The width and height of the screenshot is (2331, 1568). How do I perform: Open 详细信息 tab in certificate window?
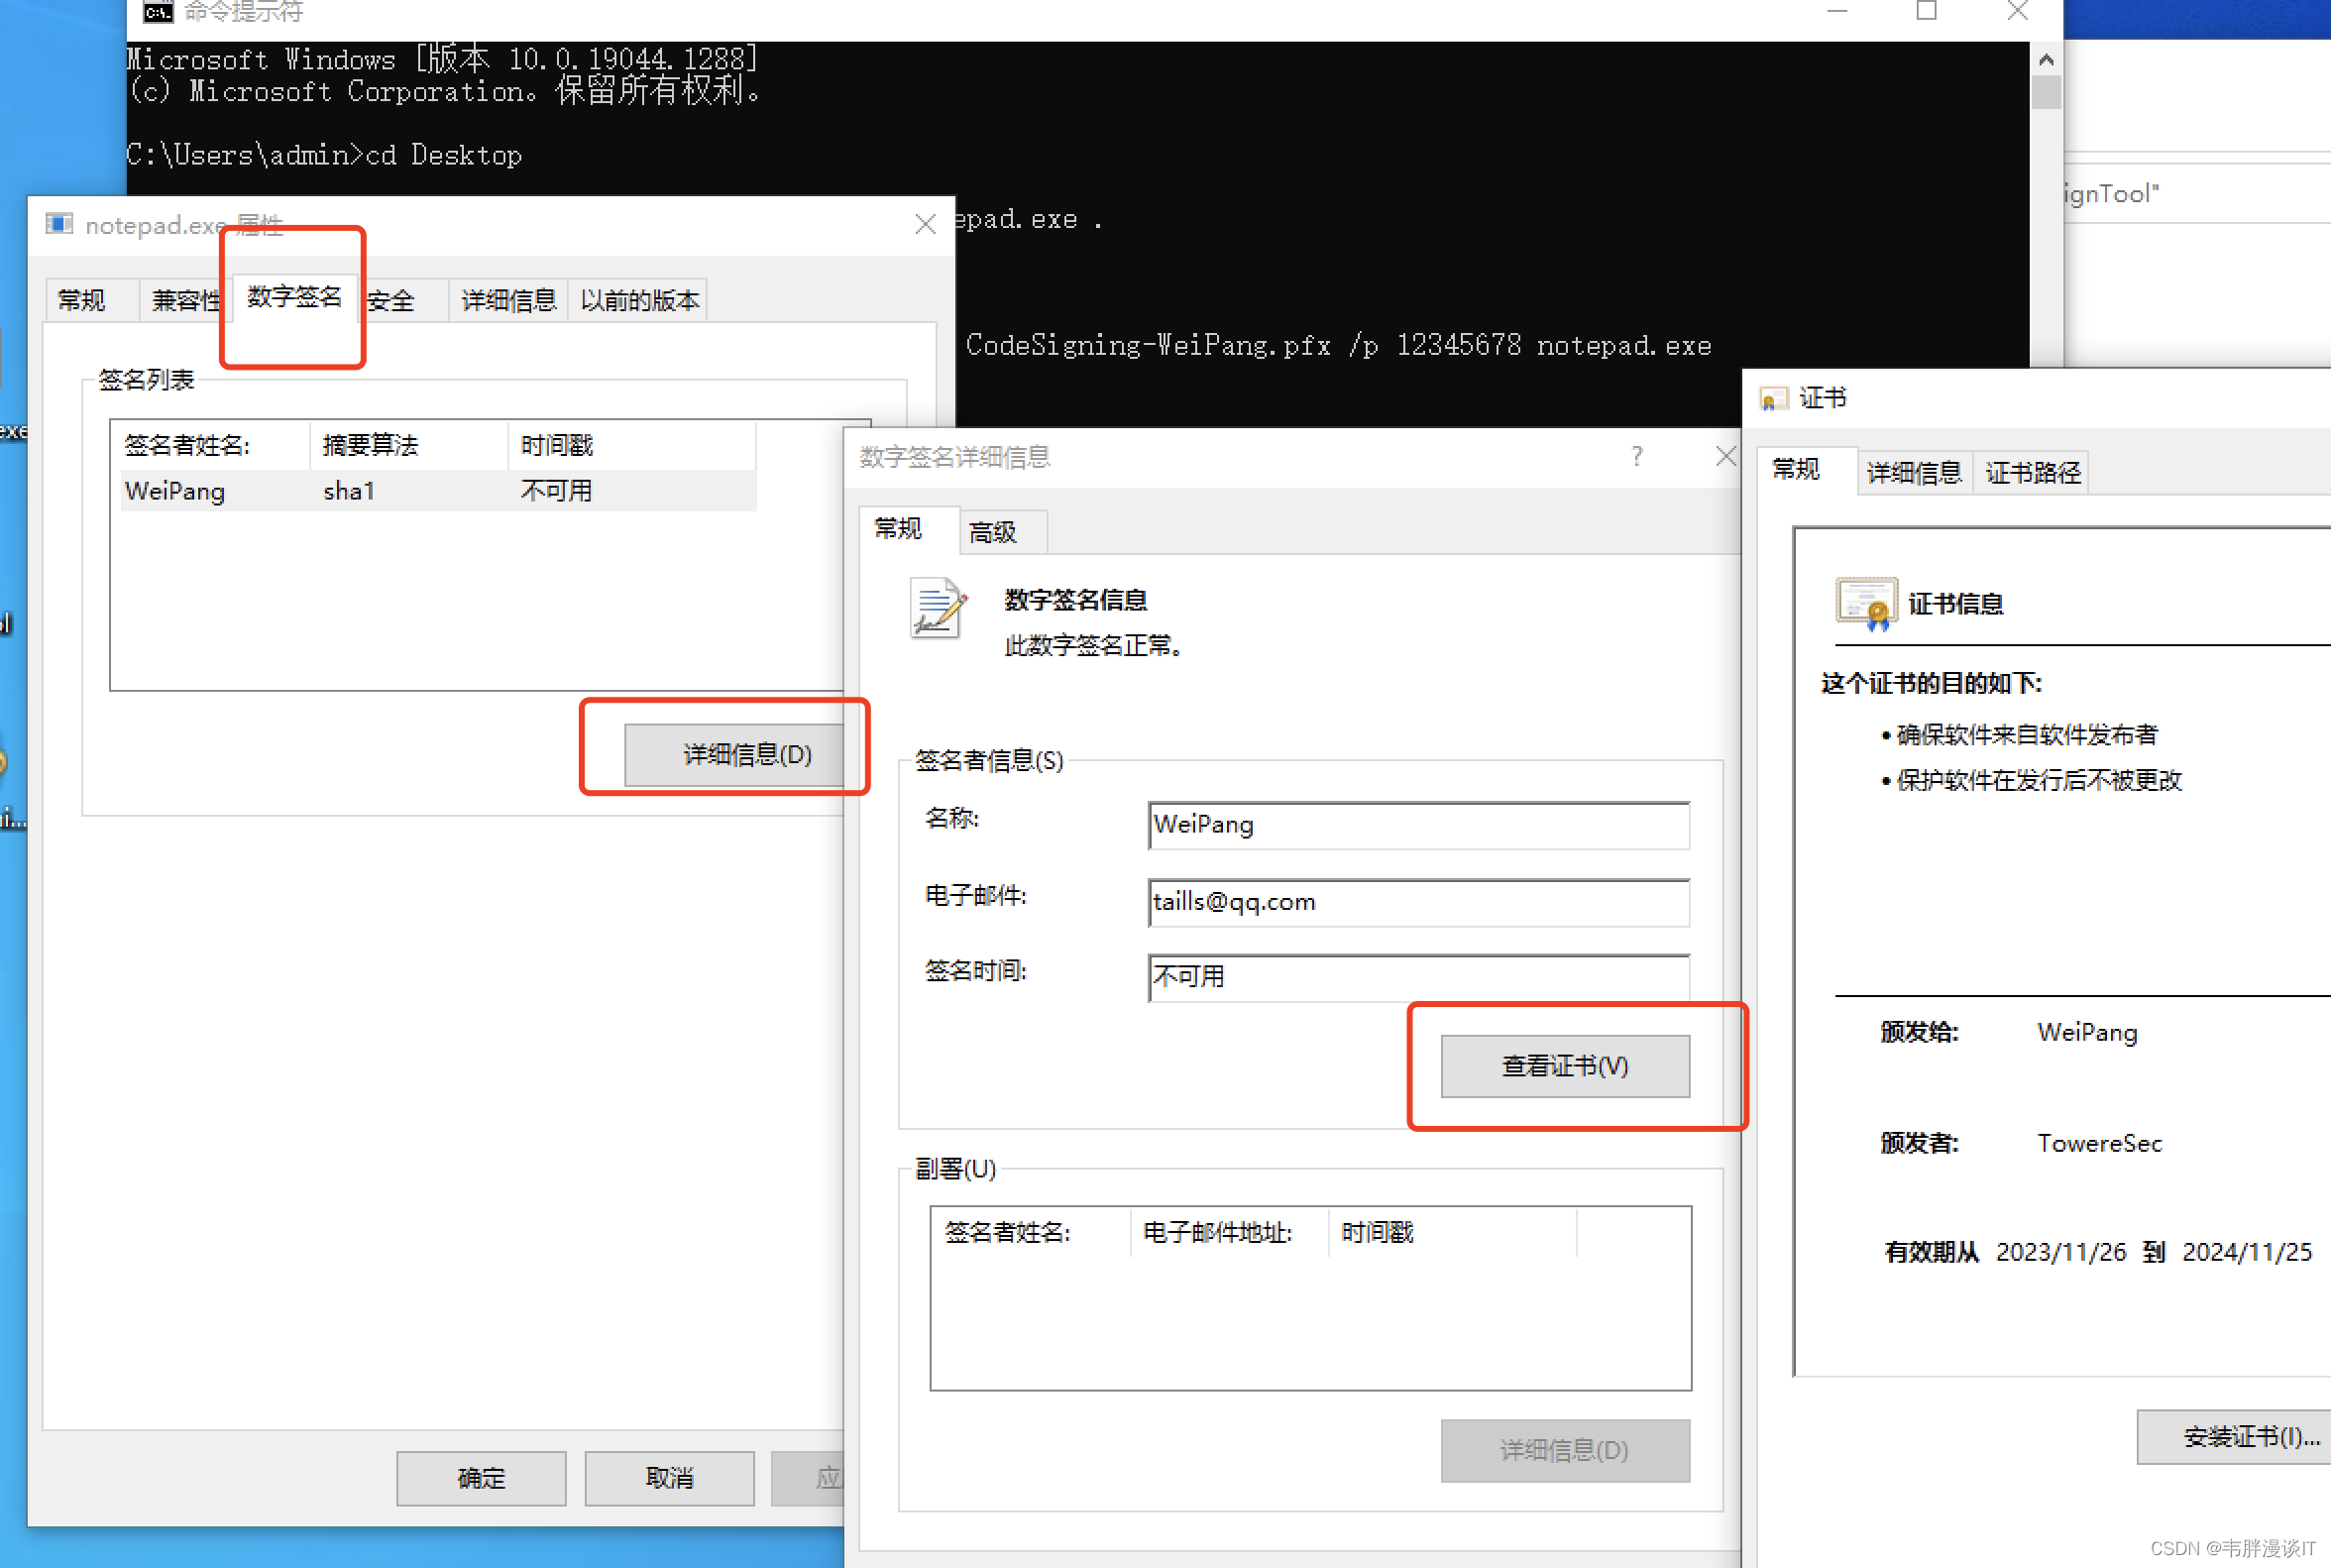[x=1914, y=473]
